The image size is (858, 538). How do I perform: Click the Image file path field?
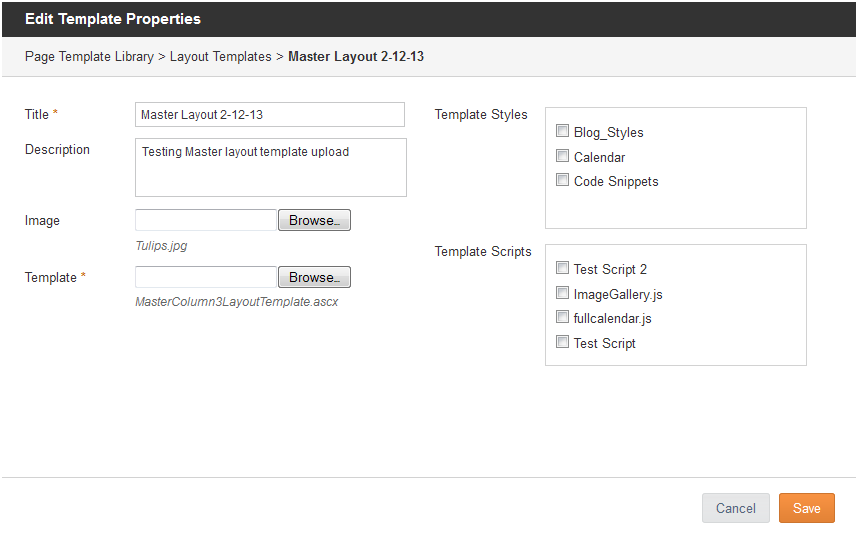coord(206,220)
